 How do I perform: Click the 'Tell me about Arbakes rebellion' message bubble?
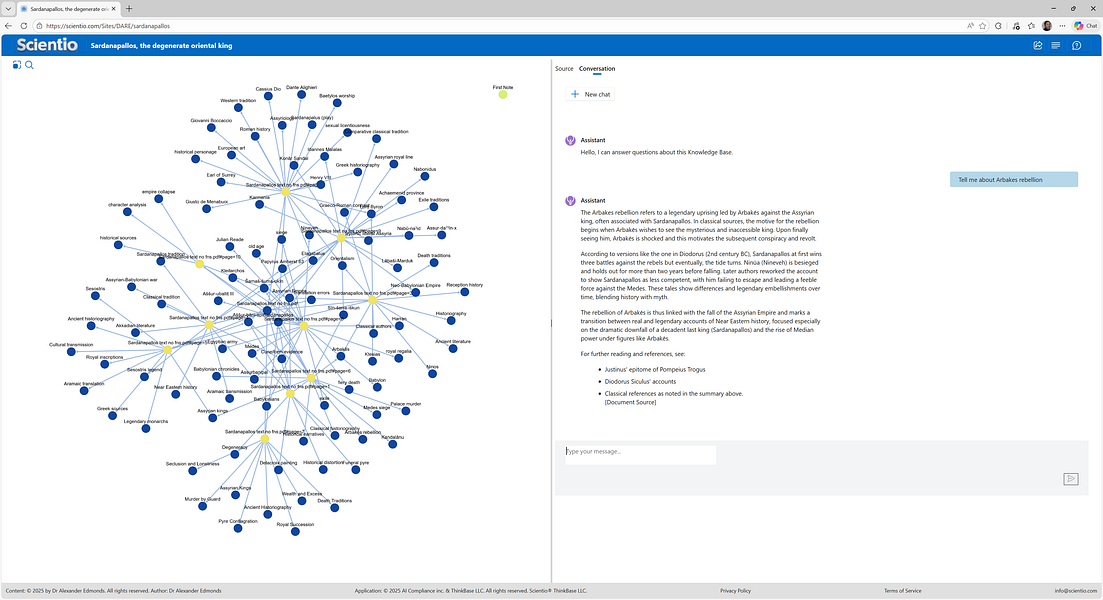click(x=1014, y=179)
